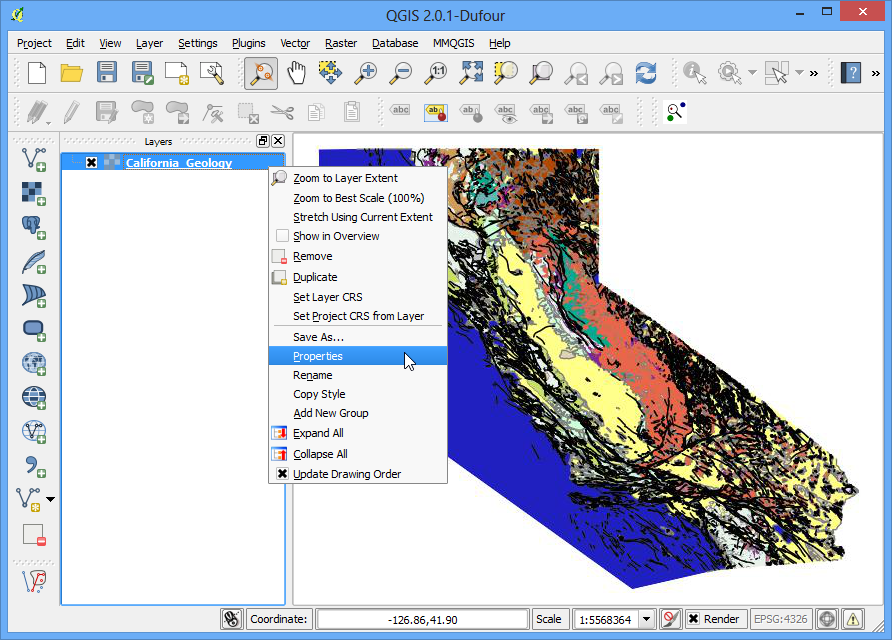Click the Zoom Last icon
892x640 pixels.
tap(576, 73)
